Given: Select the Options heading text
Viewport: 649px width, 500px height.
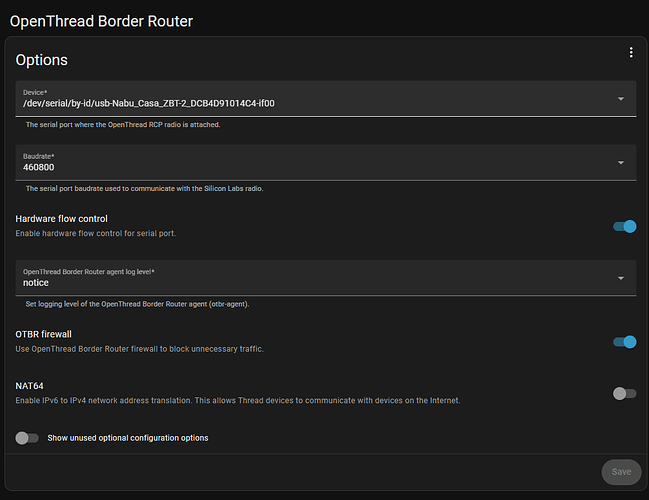Looking at the screenshot, I should point(41,60).
